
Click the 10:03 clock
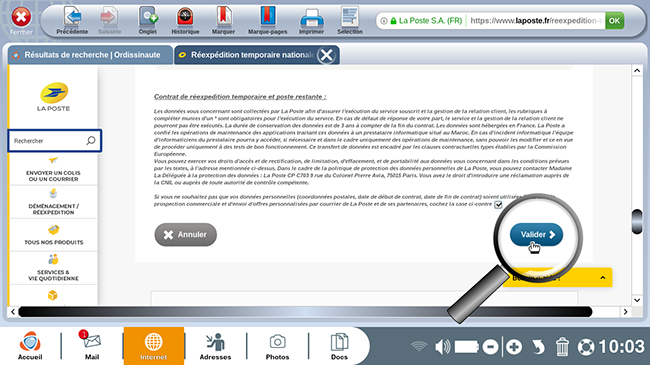(621, 346)
